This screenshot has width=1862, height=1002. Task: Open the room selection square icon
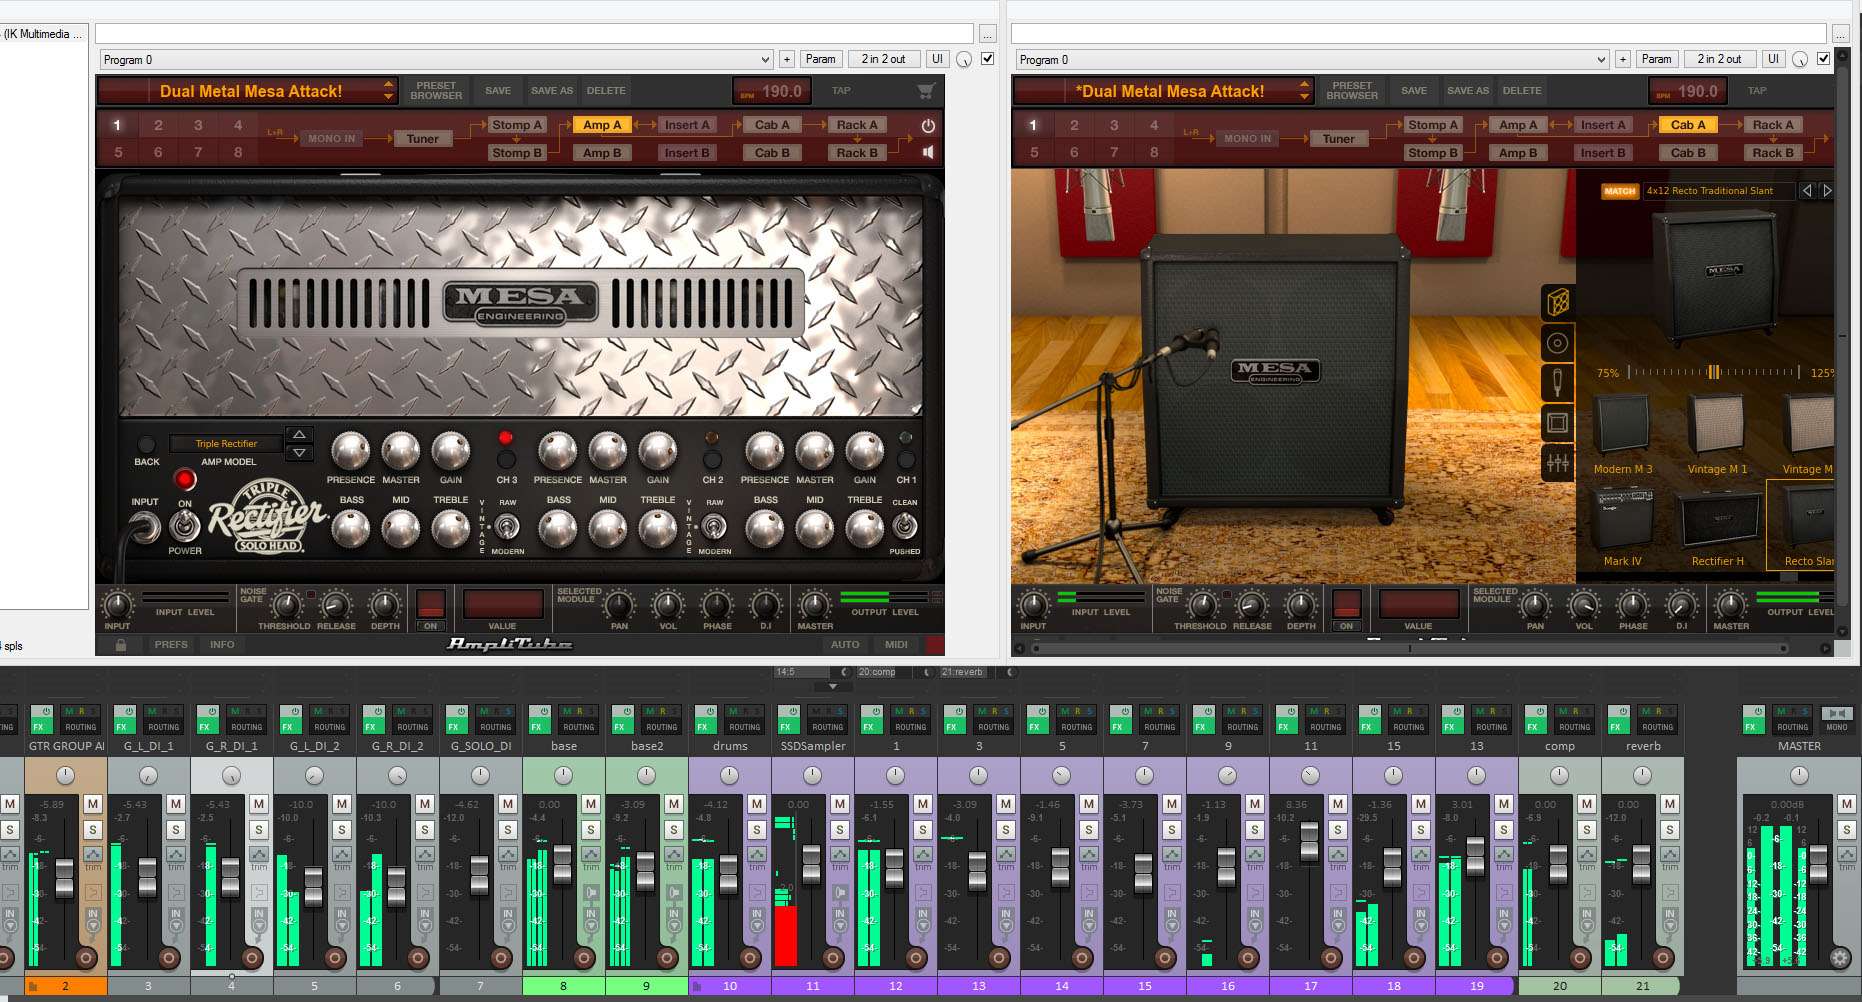tap(1557, 422)
